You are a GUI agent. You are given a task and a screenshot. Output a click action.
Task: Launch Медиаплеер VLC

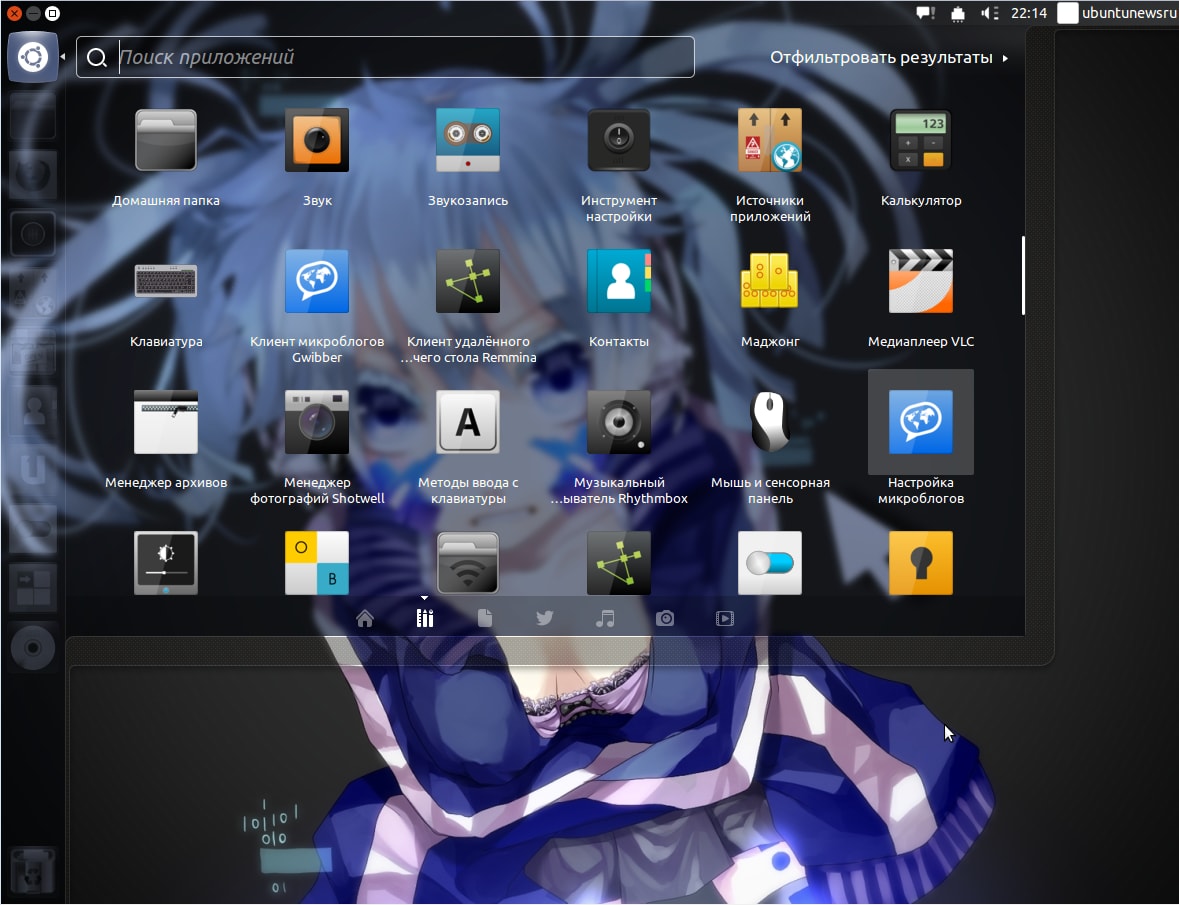point(920,281)
